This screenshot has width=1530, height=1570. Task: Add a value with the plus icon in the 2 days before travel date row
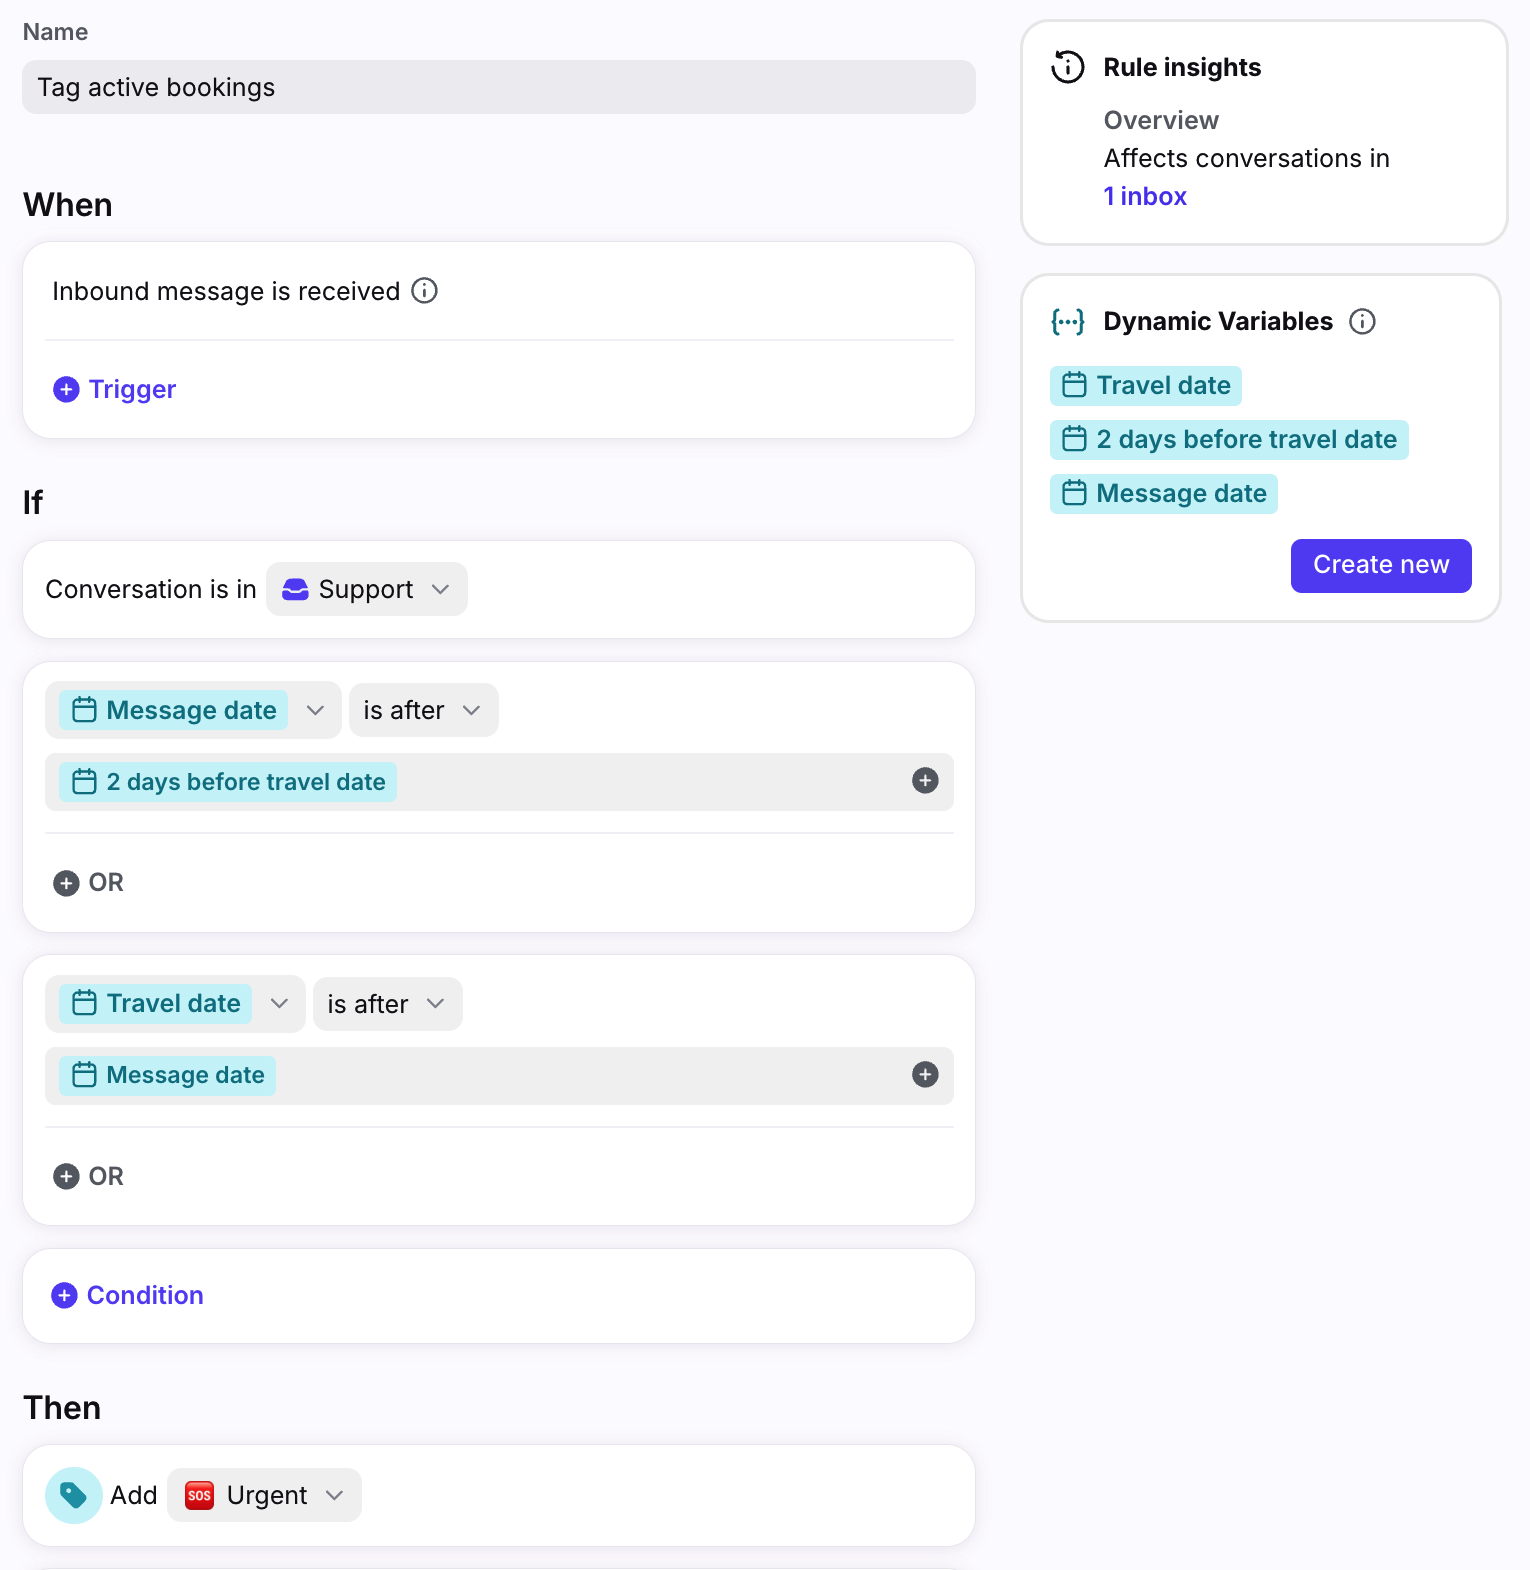click(925, 781)
